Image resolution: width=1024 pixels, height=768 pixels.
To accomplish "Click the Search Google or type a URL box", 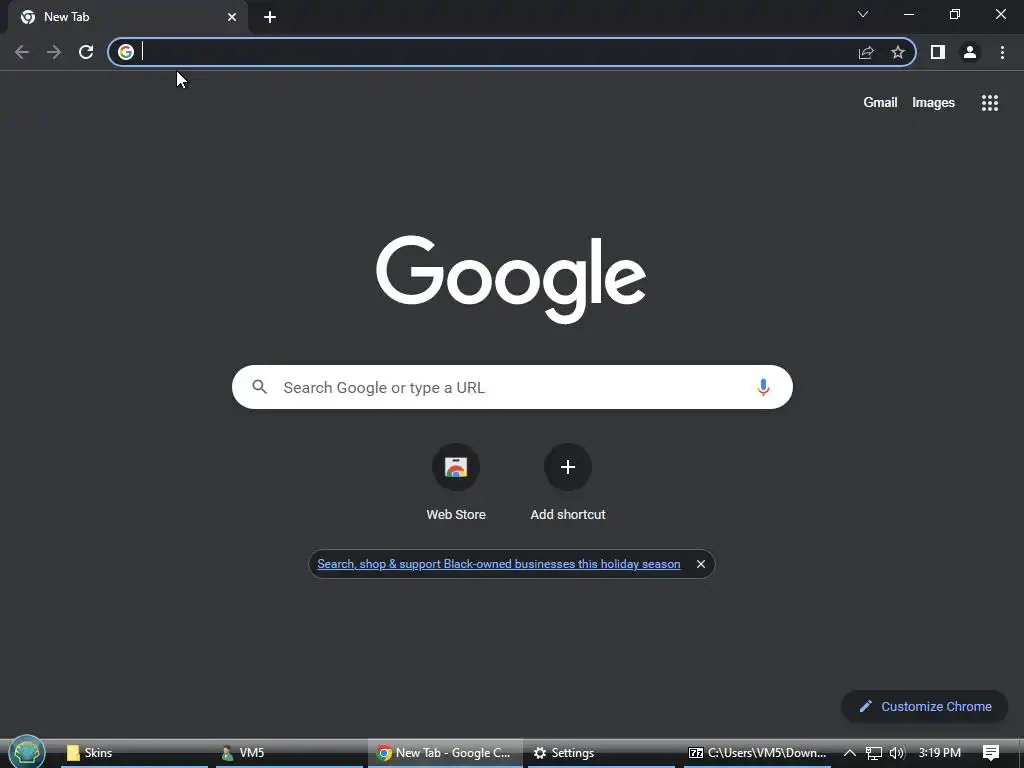I will tap(512, 387).
